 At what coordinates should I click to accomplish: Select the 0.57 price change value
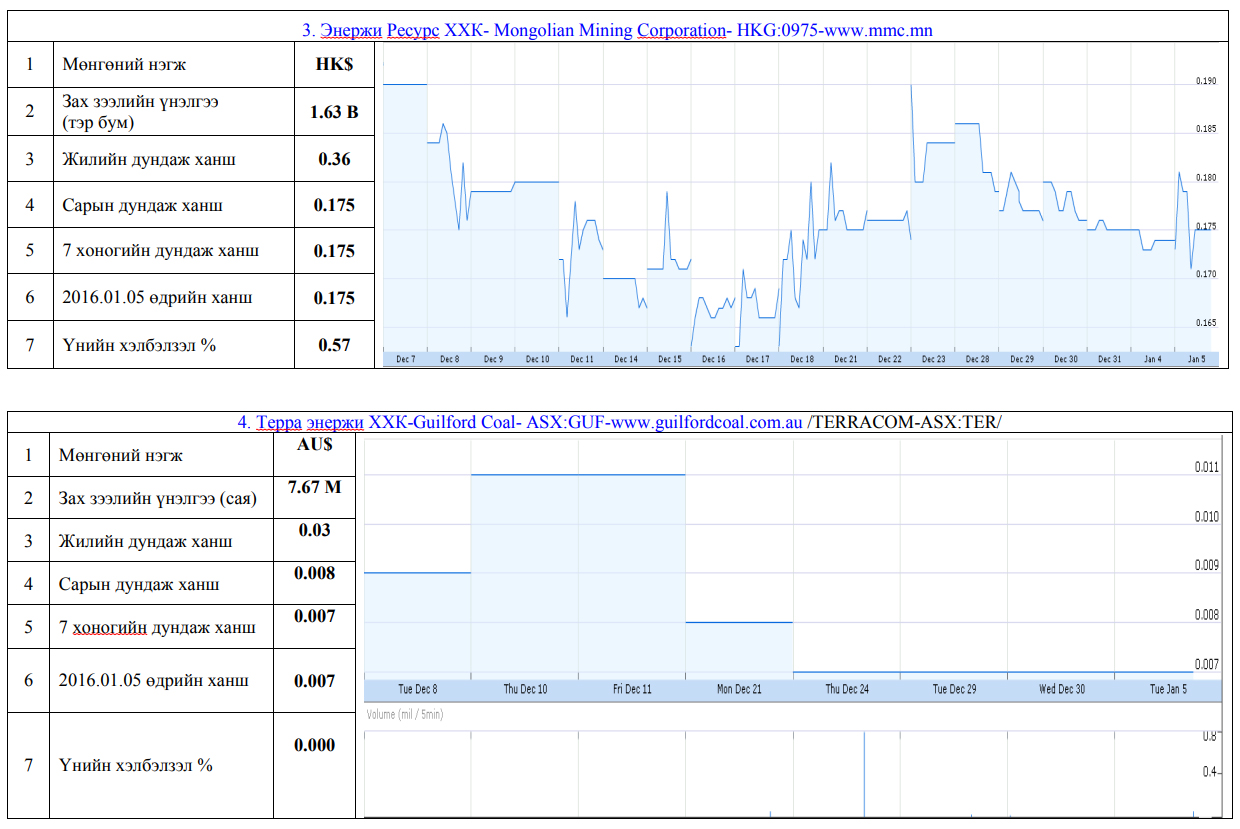[x=334, y=345]
